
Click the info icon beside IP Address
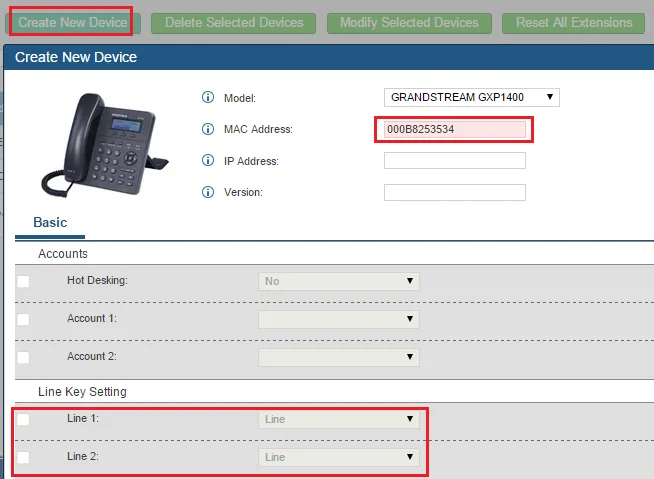[x=209, y=161]
